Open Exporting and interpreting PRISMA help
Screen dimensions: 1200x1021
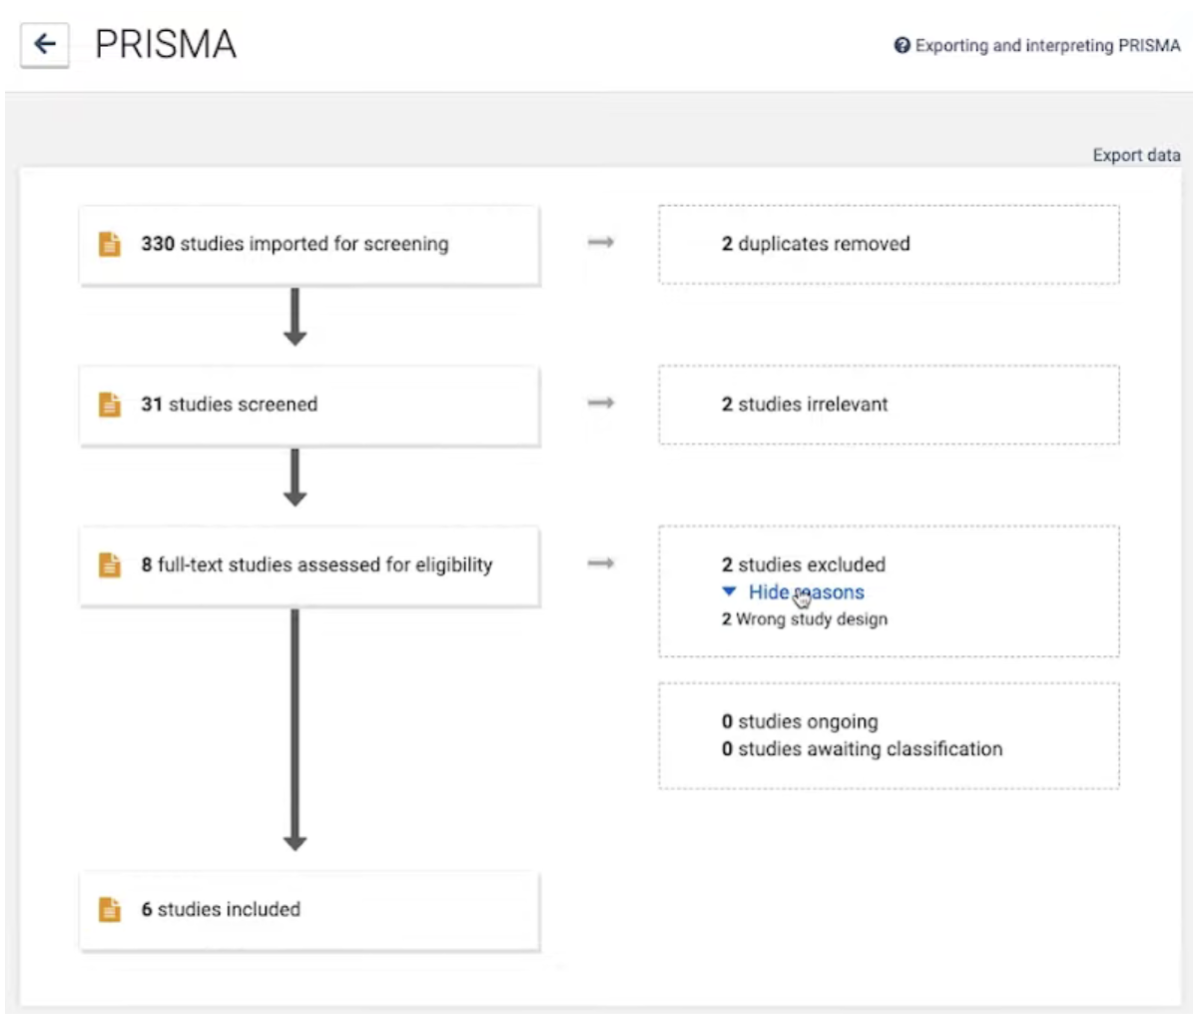pos(1047,46)
